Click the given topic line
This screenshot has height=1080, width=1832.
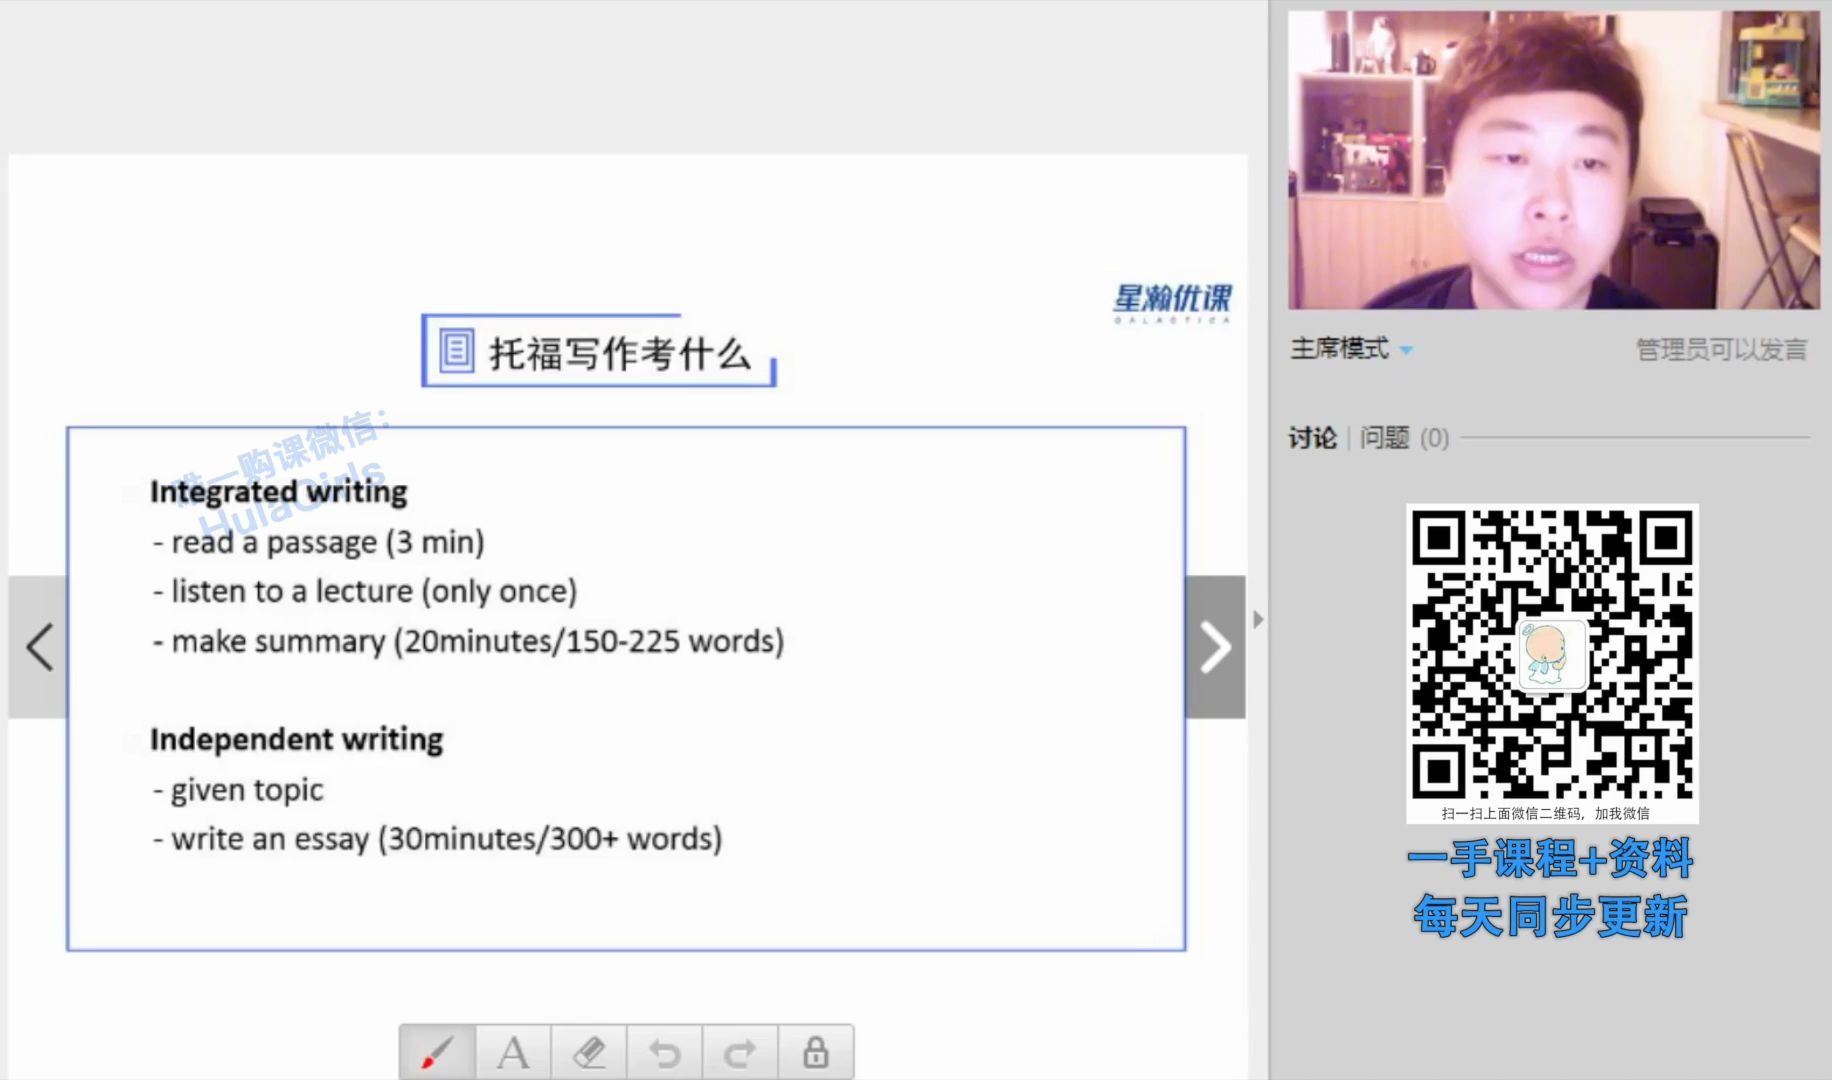(238, 790)
